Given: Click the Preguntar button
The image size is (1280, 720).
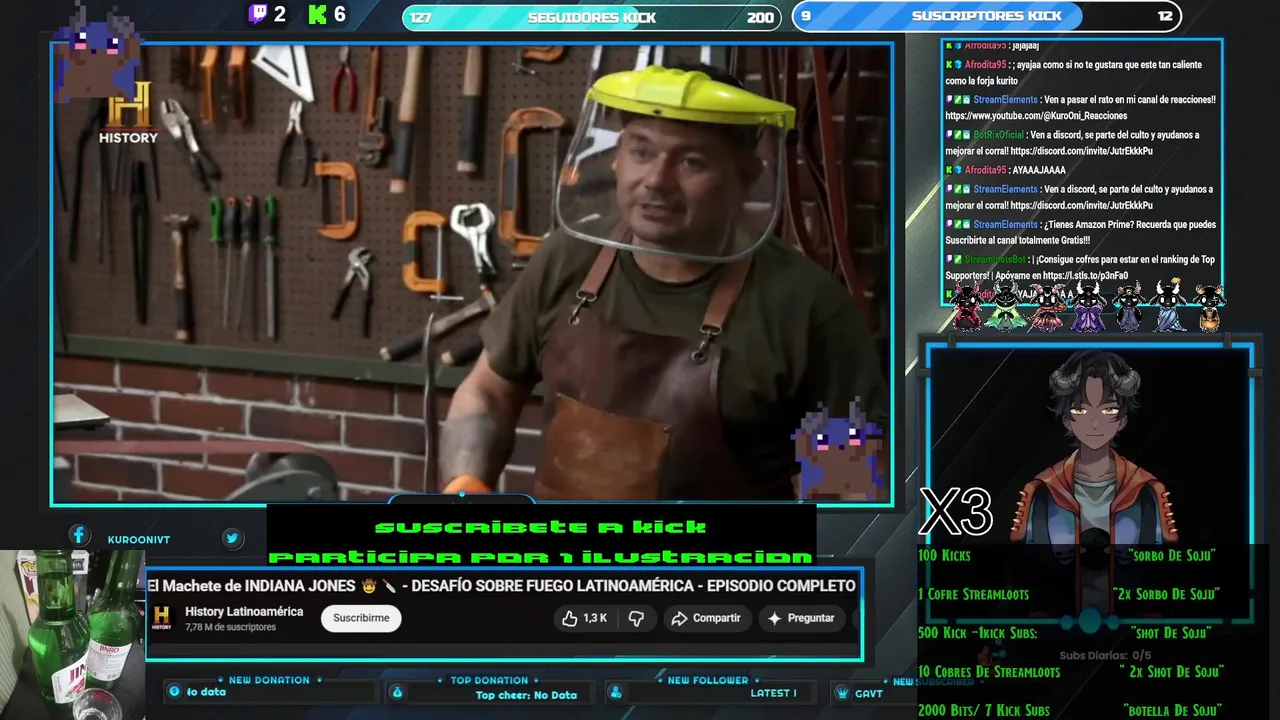Looking at the screenshot, I should (800, 618).
